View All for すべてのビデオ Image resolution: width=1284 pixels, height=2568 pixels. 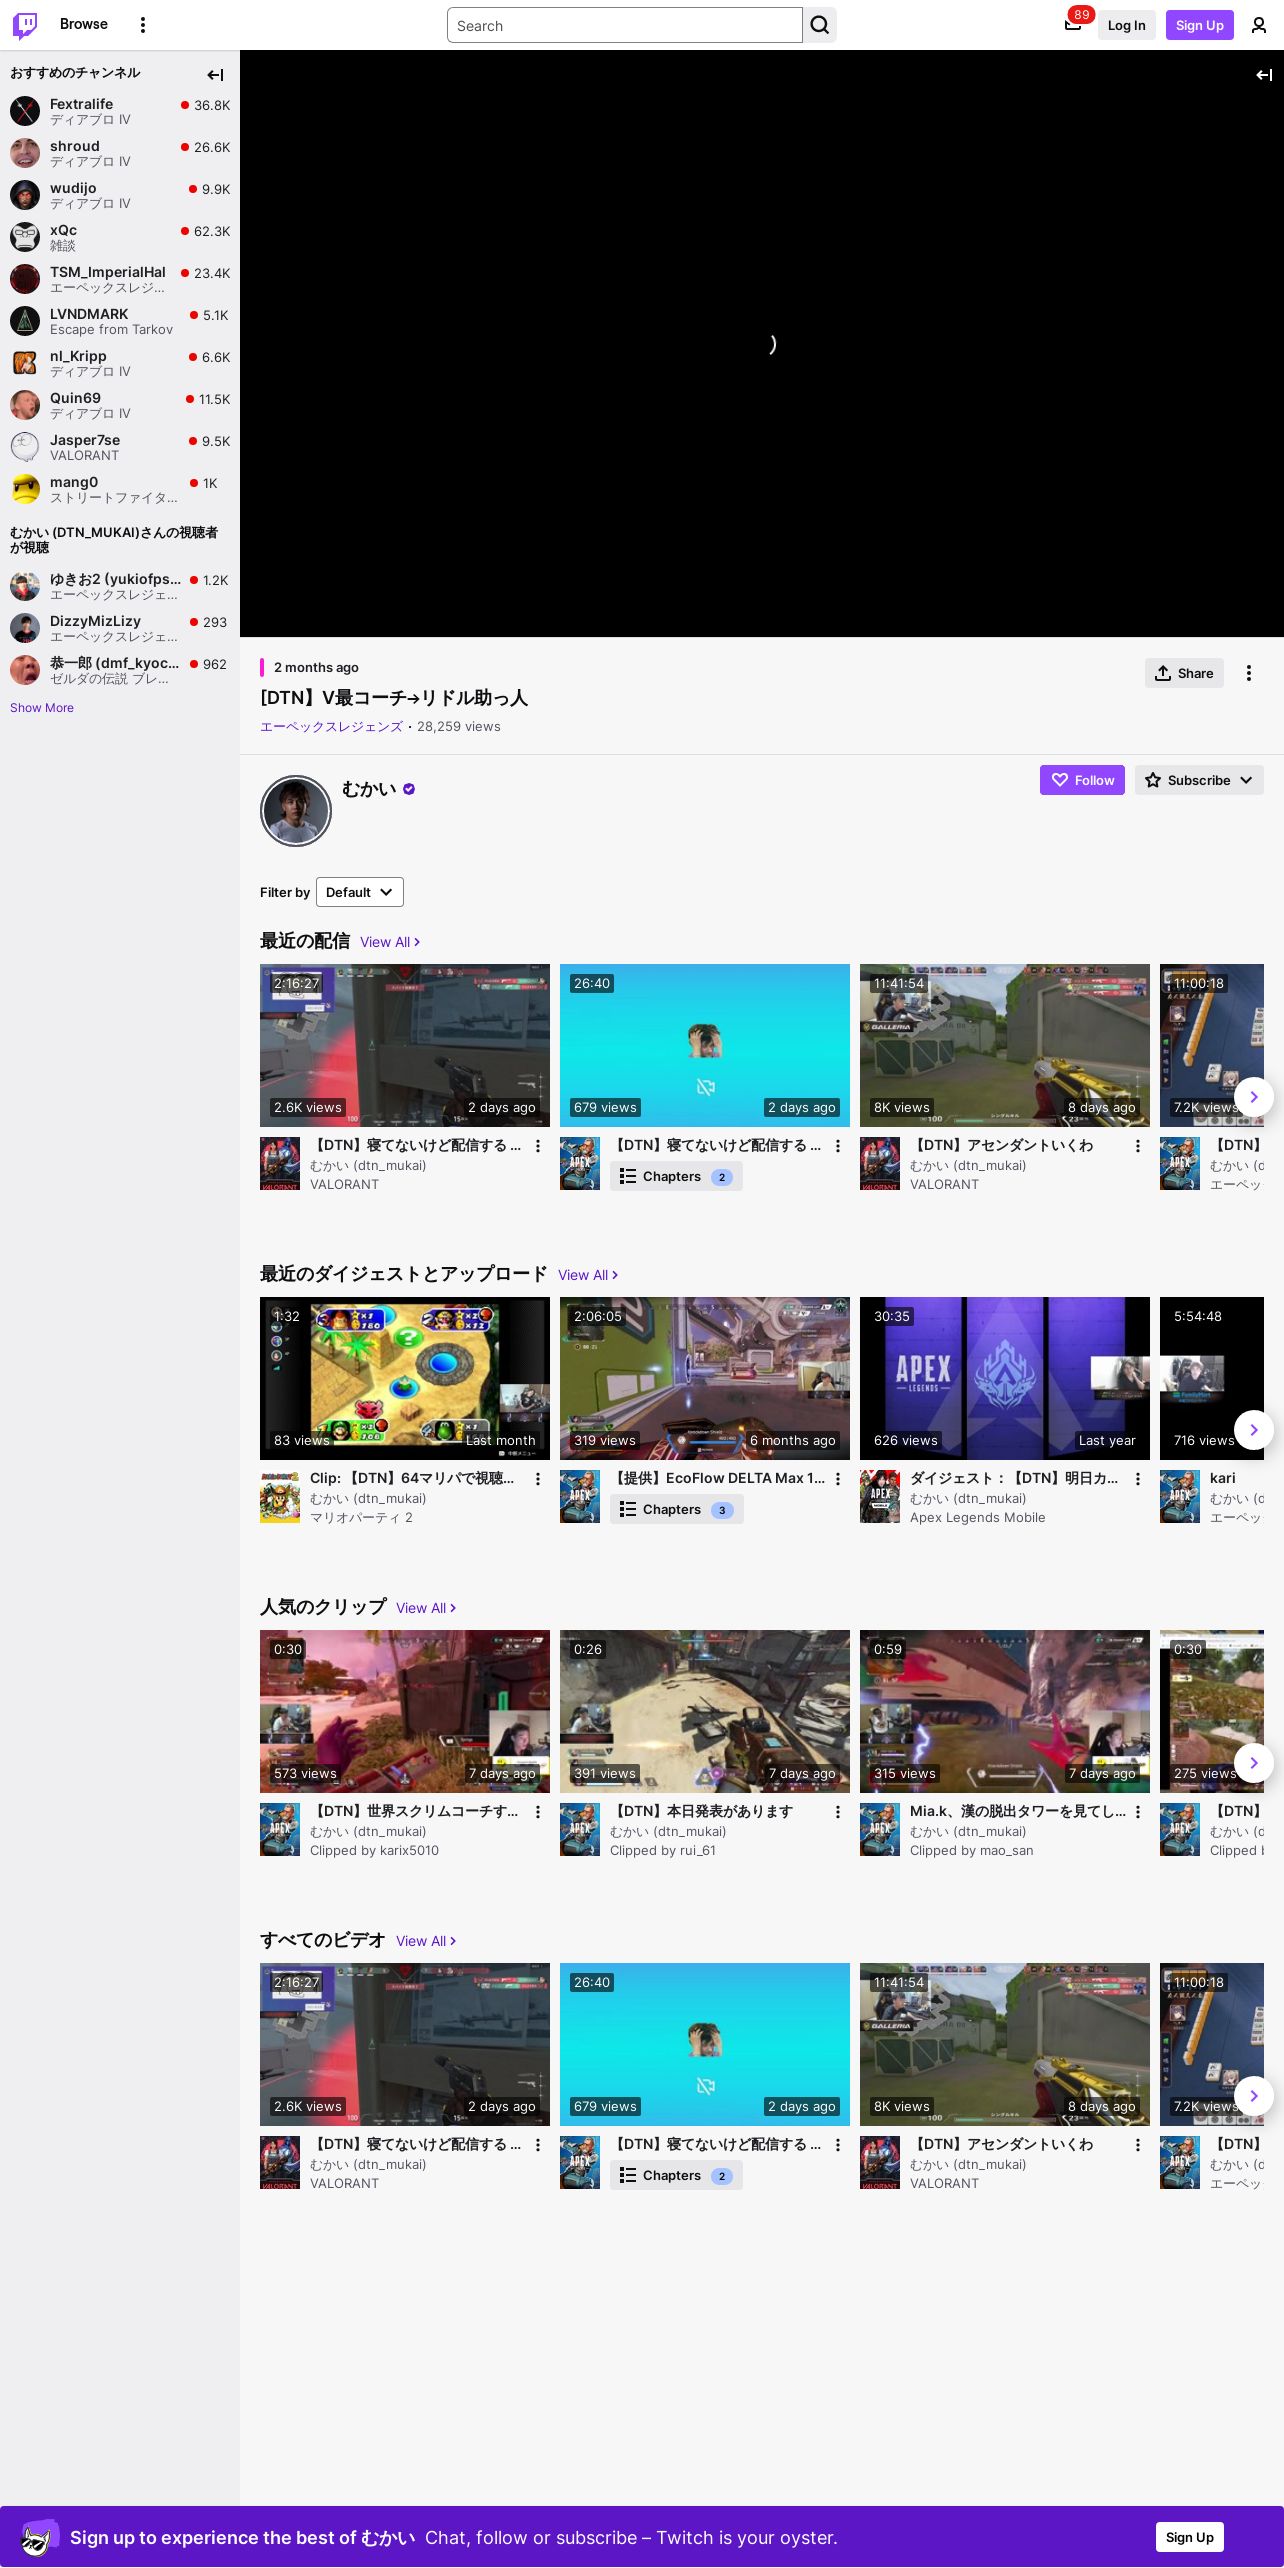point(426,1941)
